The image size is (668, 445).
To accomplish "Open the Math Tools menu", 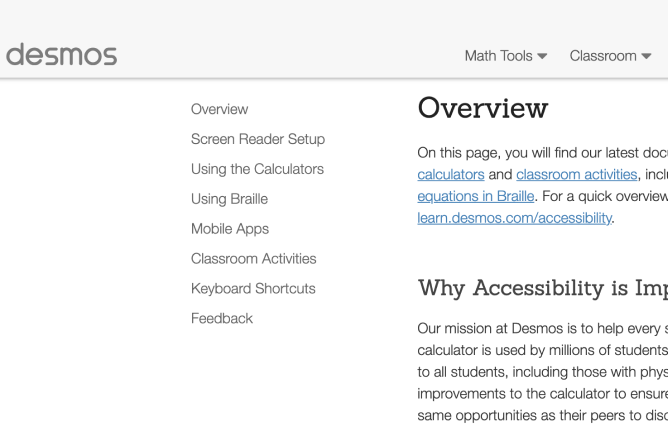I will point(498,56).
